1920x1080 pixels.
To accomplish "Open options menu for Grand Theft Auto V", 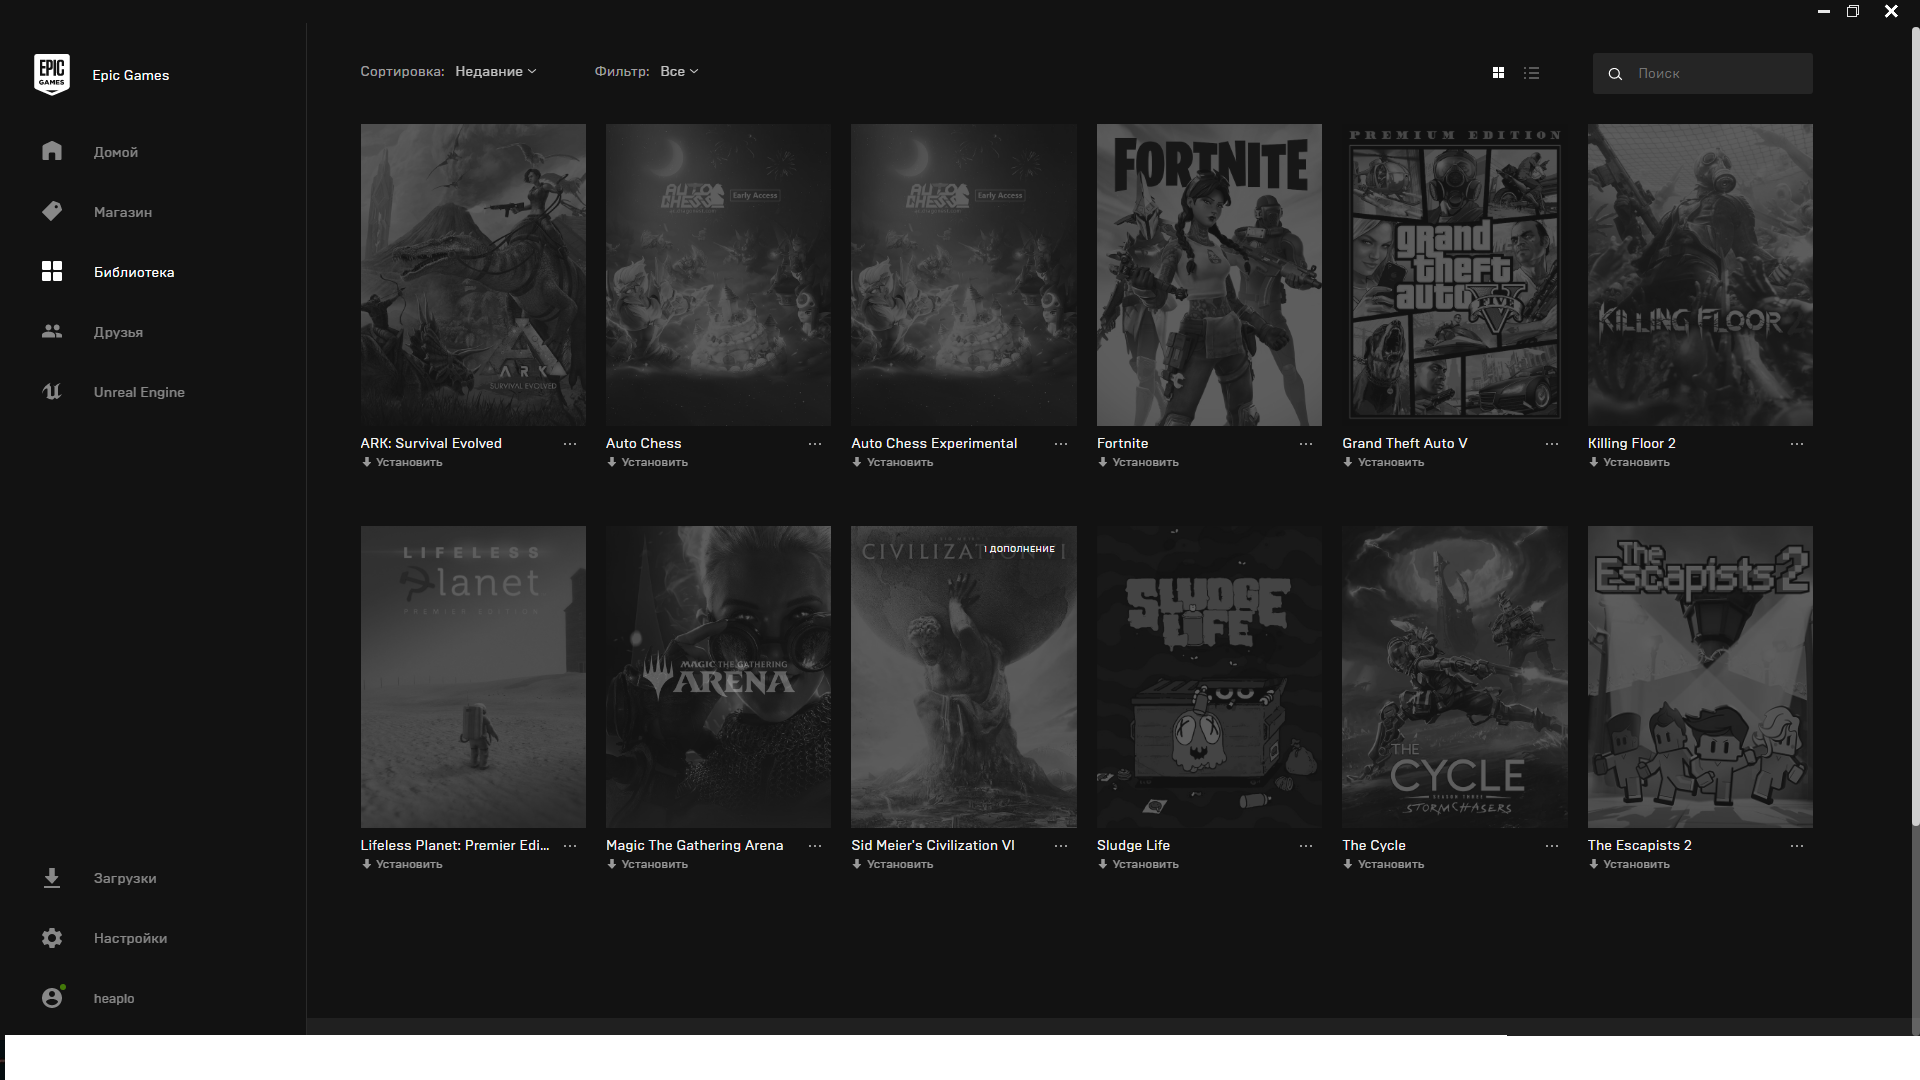I will coord(1552,443).
